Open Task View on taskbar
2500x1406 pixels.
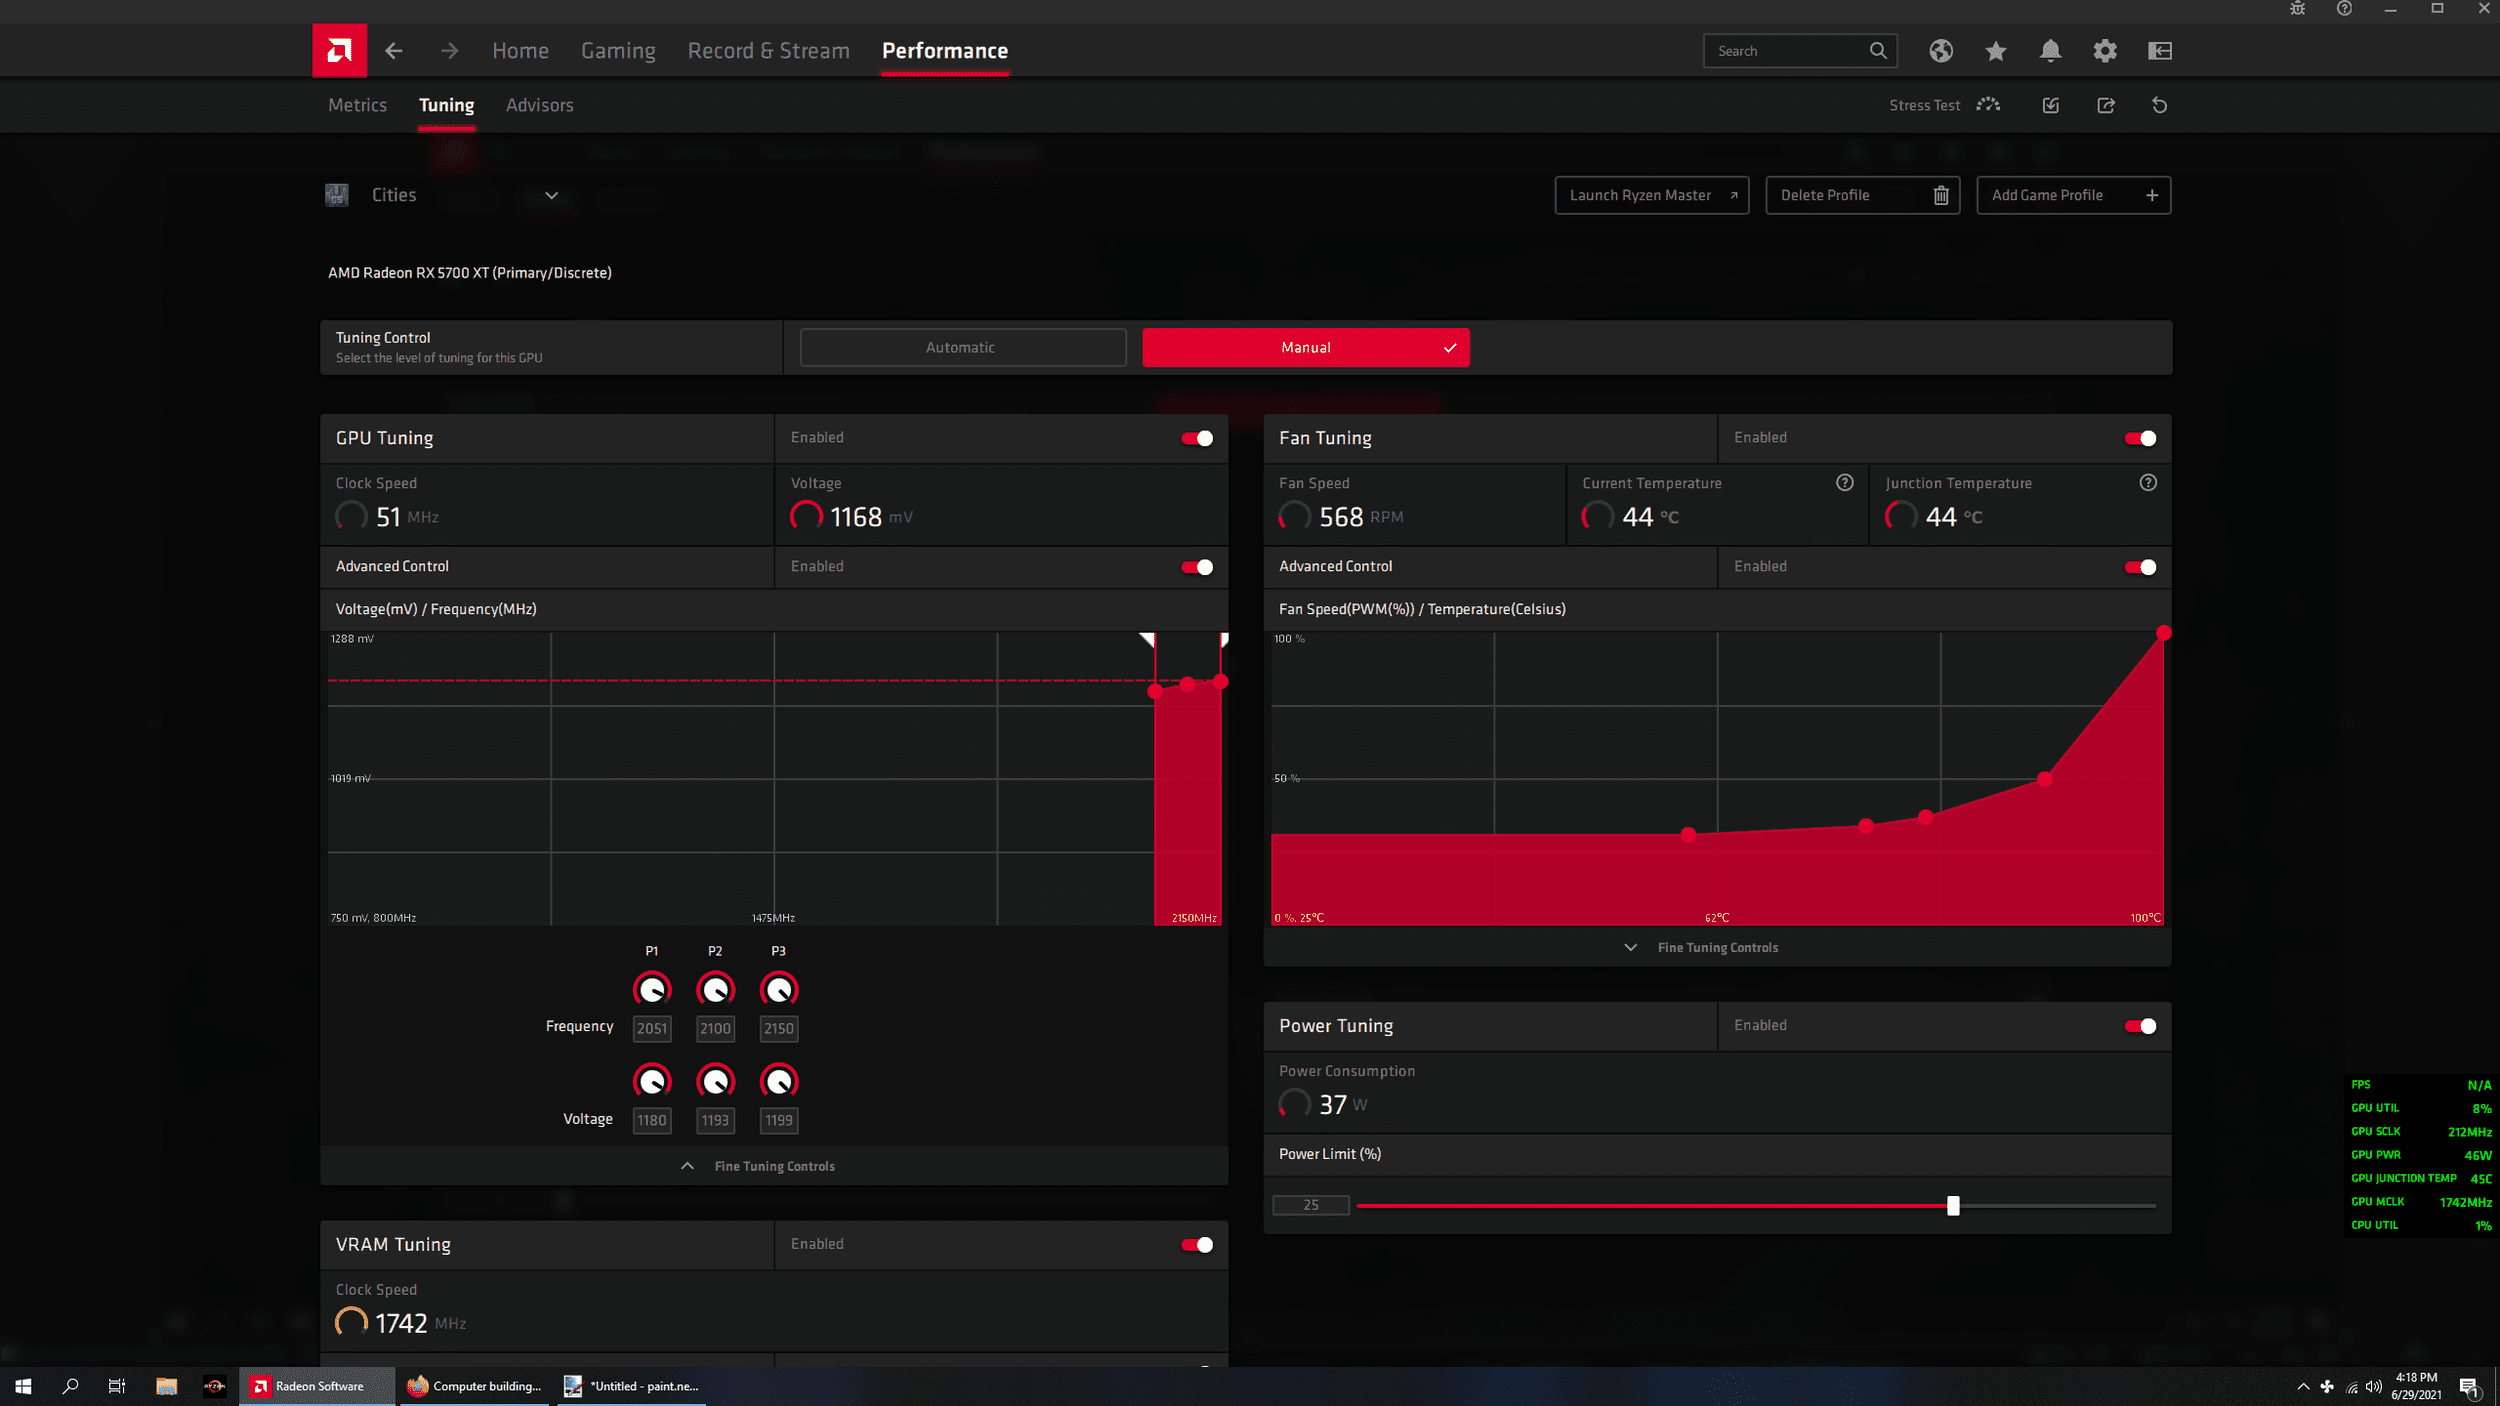117,1386
